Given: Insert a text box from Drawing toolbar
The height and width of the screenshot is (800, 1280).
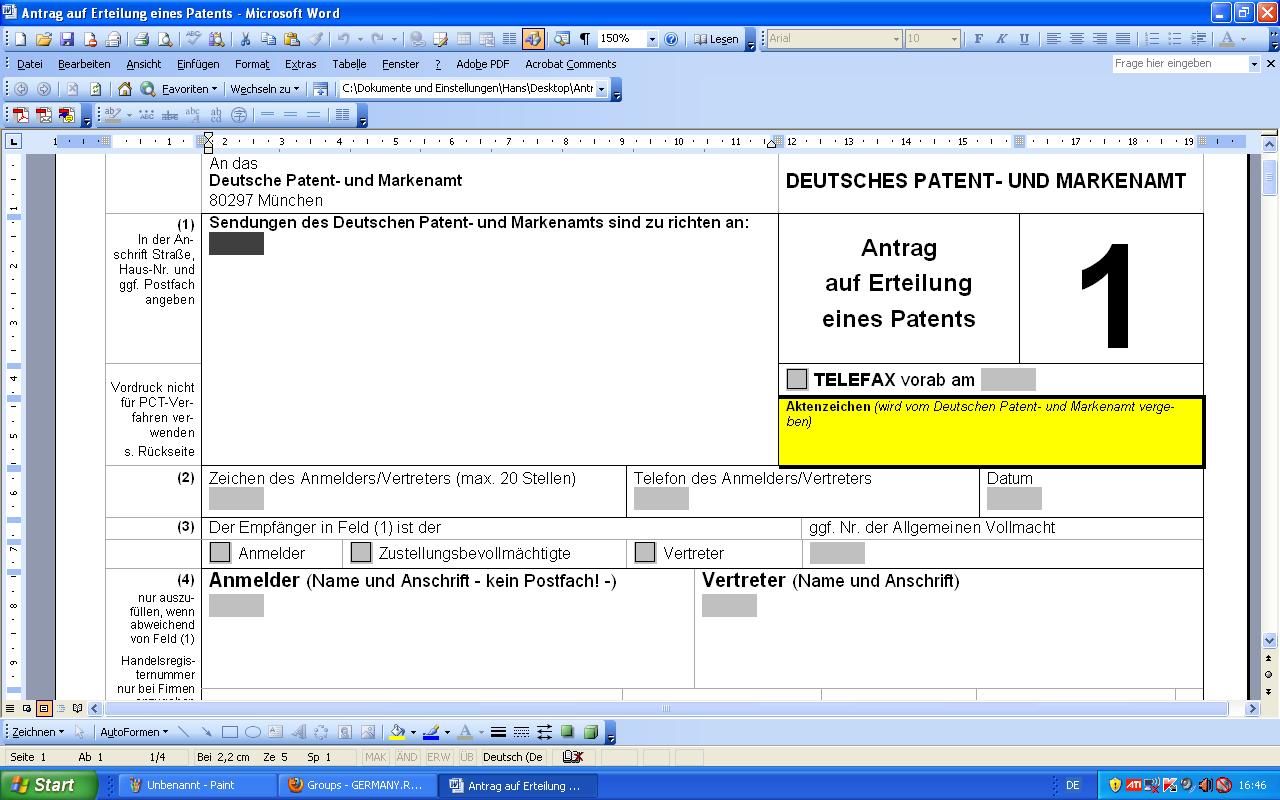Looking at the screenshot, I should click(x=275, y=732).
